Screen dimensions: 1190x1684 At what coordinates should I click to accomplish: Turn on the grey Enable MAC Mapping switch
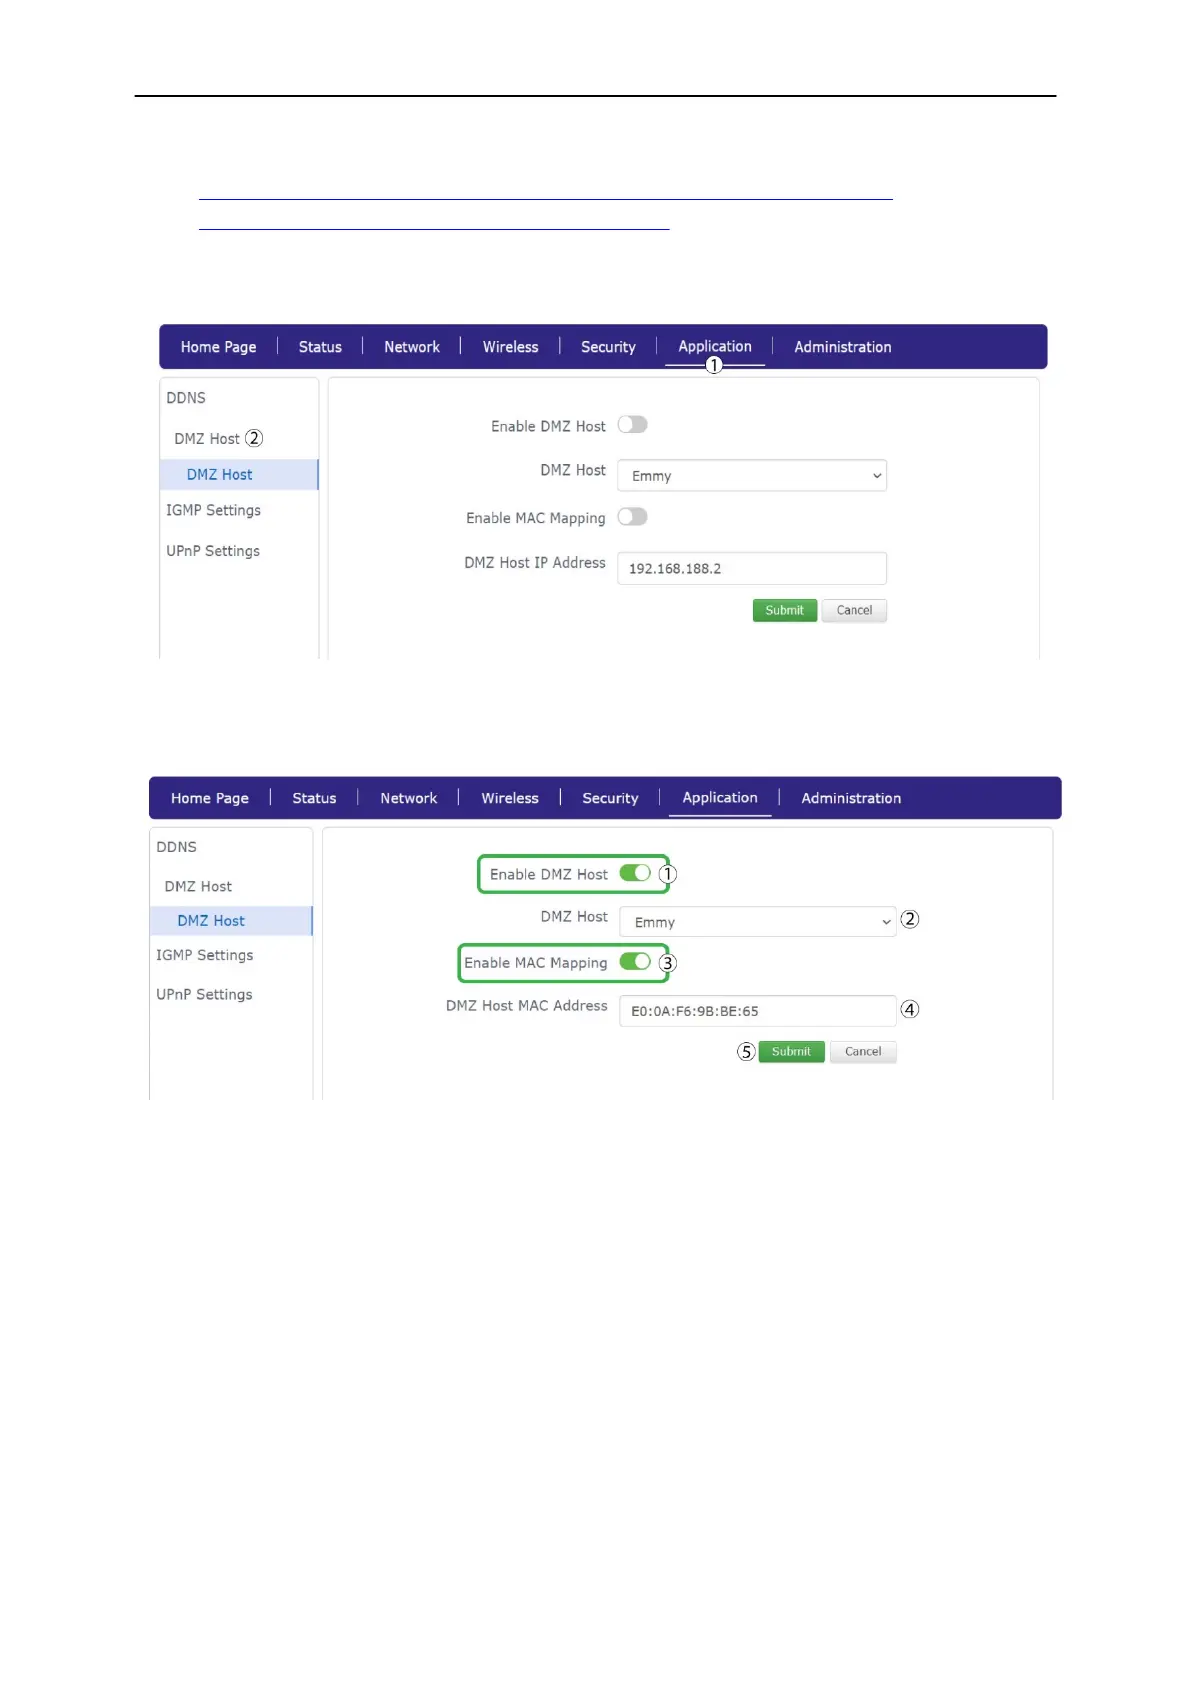[632, 517]
